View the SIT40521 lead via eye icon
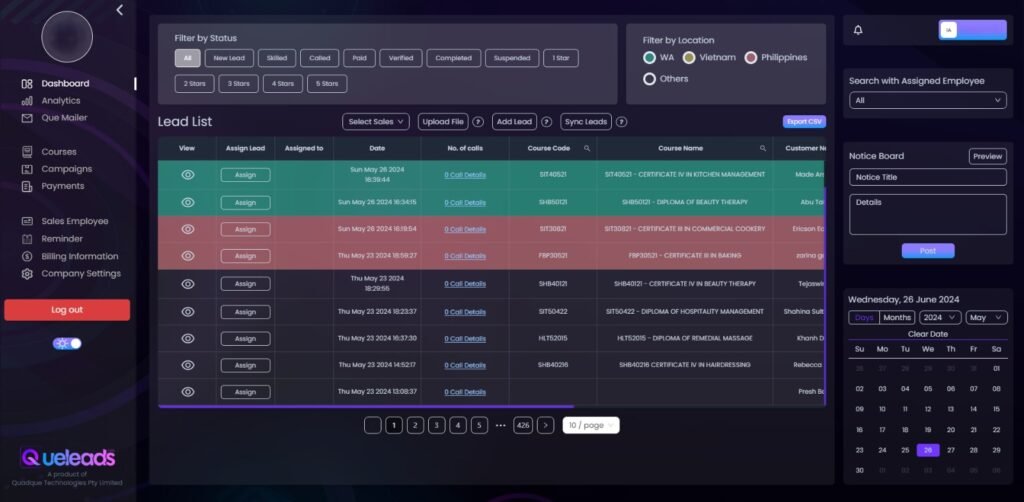This screenshot has width=1024, height=502. [x=187, y=174]
